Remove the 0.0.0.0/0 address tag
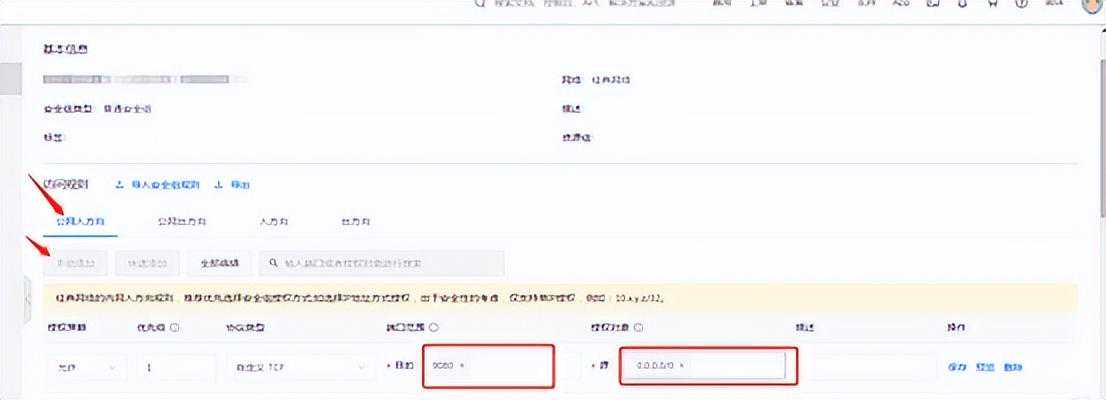This screenshot has width=1106, height=400. pyautogui.click(x=681, y=366)
